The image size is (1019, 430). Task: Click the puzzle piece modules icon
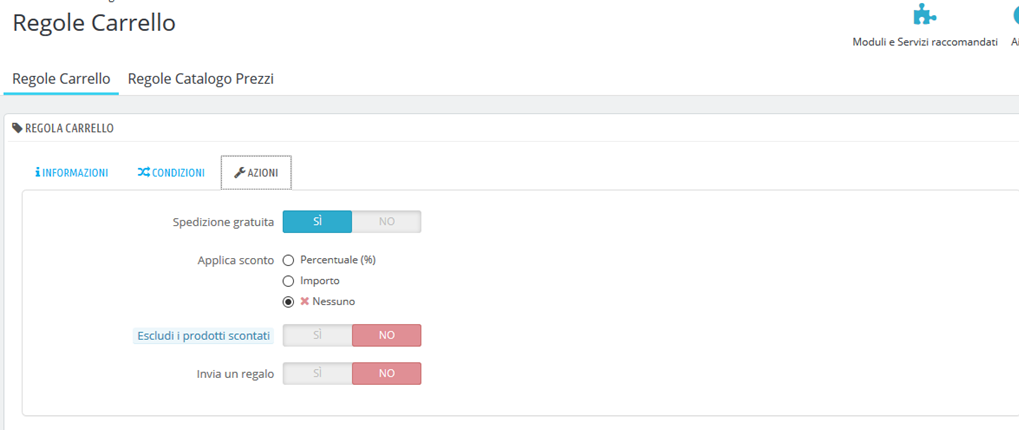tap(925, 15)
